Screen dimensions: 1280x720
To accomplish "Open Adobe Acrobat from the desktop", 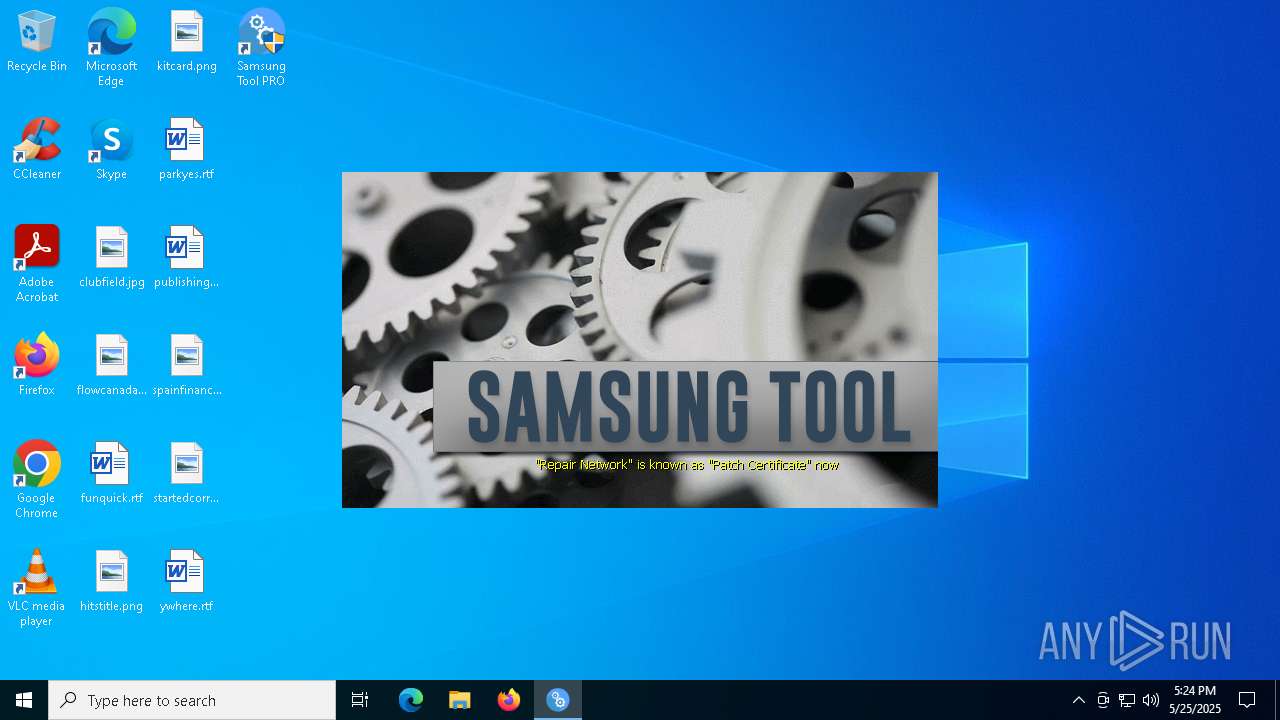I will (x=37, y=264).
